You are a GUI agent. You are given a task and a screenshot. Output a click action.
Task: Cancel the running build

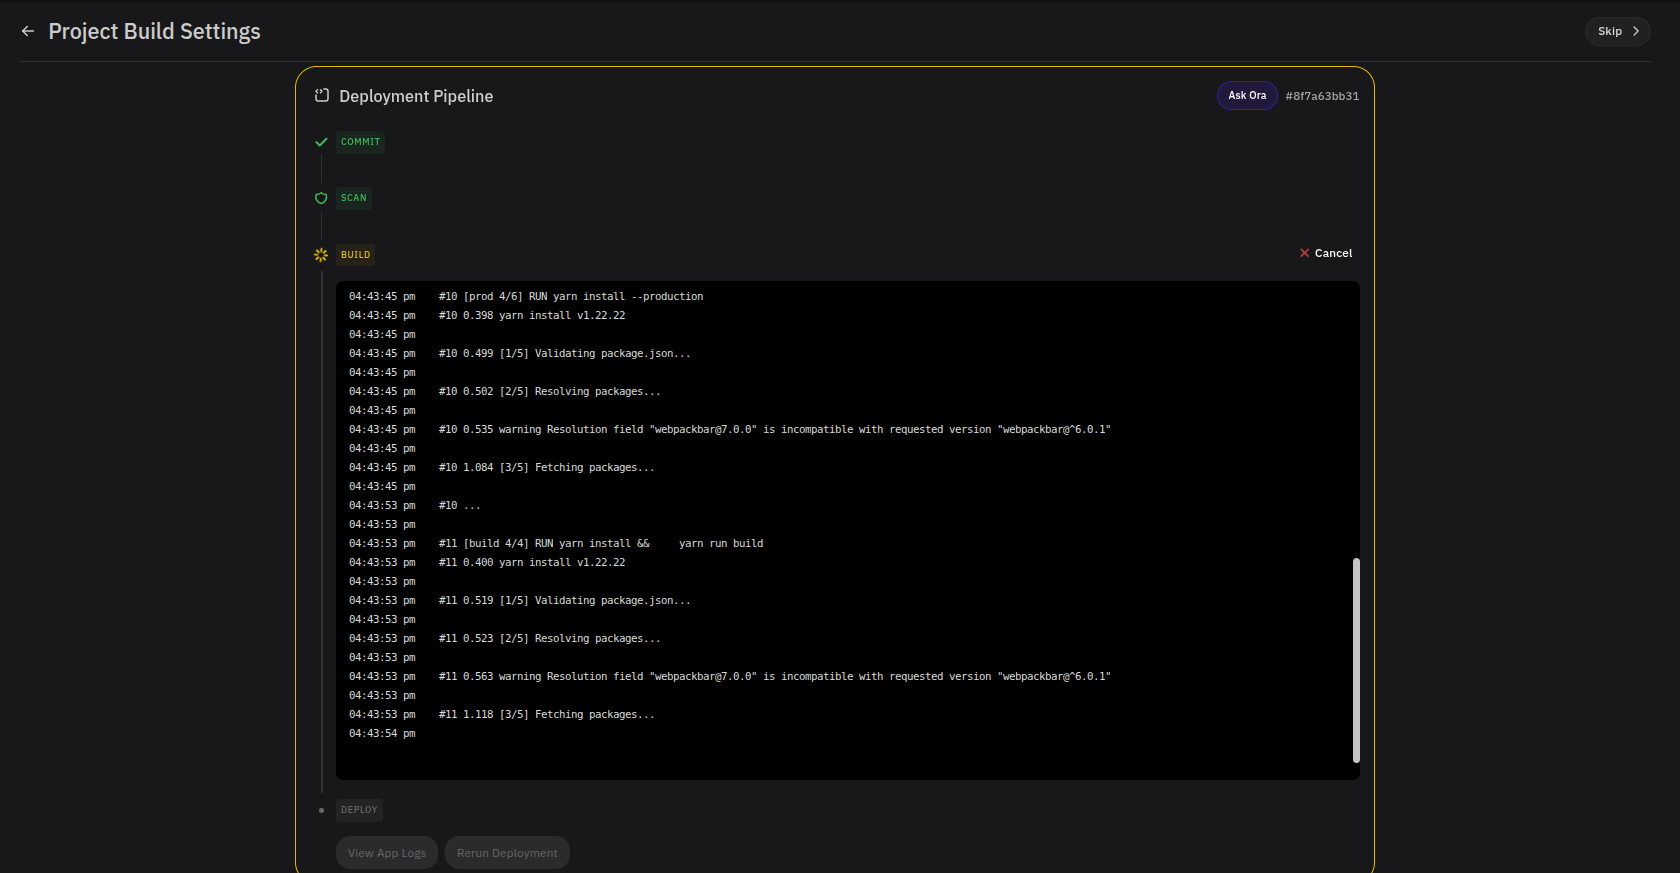pos(1326,253)
